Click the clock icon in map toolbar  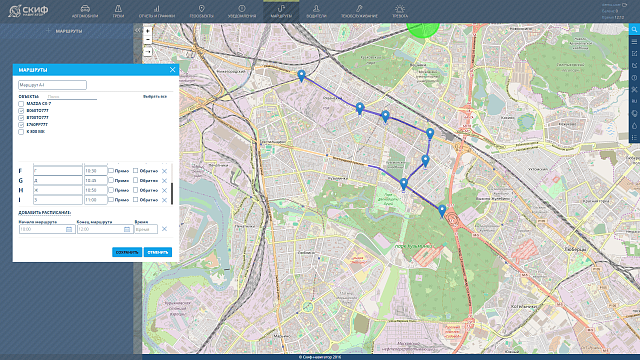pyautogui.click(x=634, y=78)
